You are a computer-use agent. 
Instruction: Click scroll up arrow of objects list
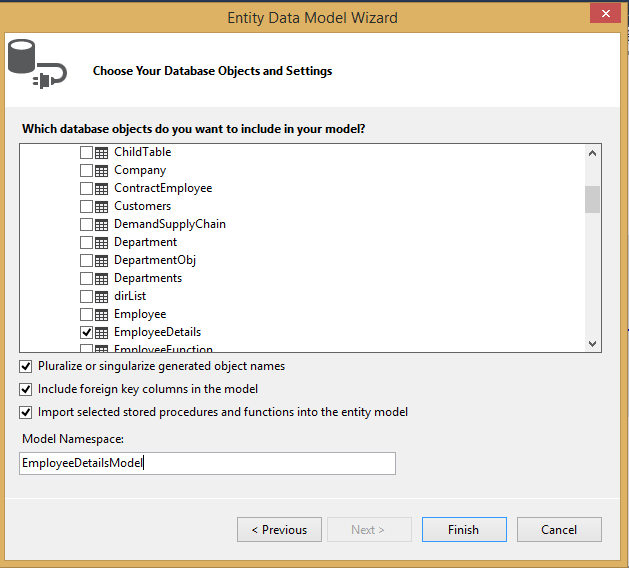(x=592, y=153)
